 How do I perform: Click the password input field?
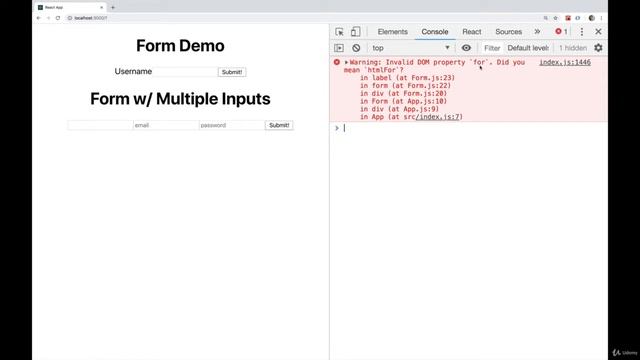(x=232, y=125)
